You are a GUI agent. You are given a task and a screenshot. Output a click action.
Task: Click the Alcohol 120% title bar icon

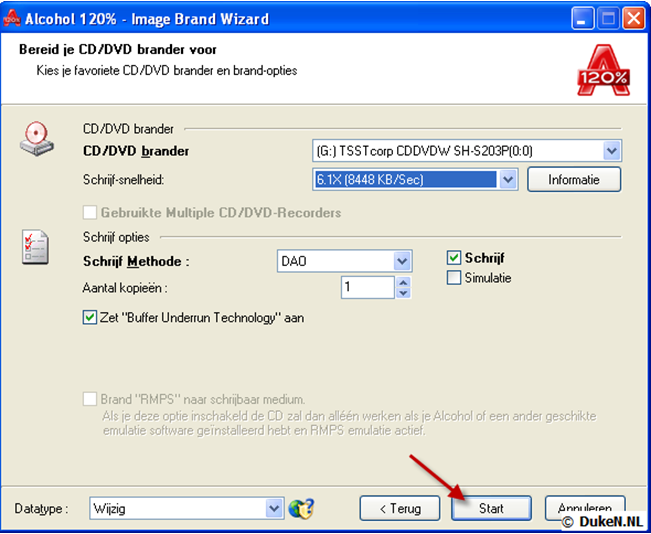pyautogui.click(x=12, y=18)
